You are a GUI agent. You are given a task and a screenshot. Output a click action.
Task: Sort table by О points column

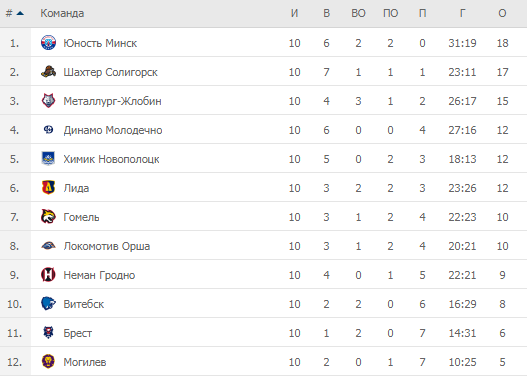502,13
